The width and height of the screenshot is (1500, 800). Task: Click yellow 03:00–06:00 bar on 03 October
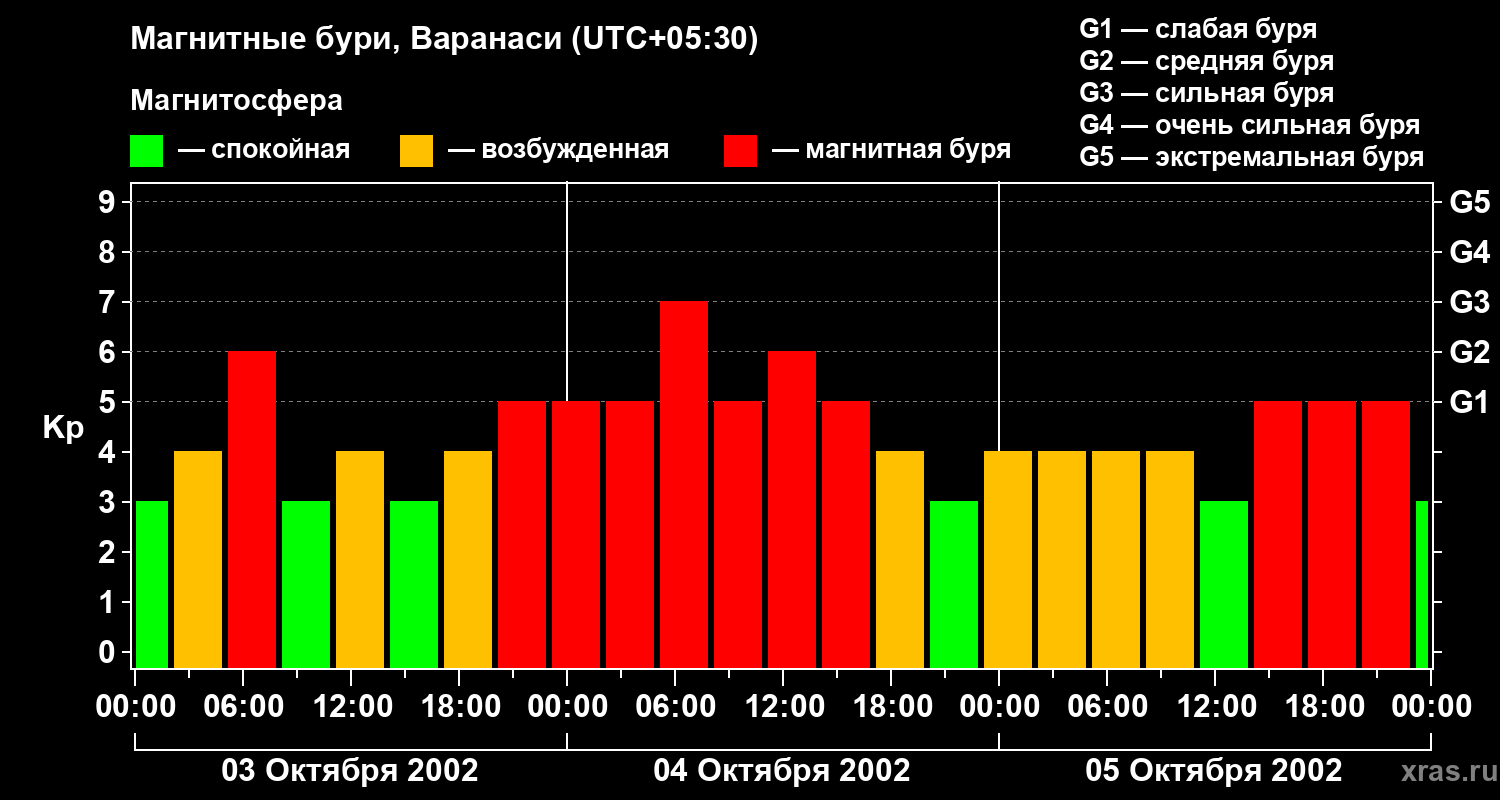(x=198, y=559)
